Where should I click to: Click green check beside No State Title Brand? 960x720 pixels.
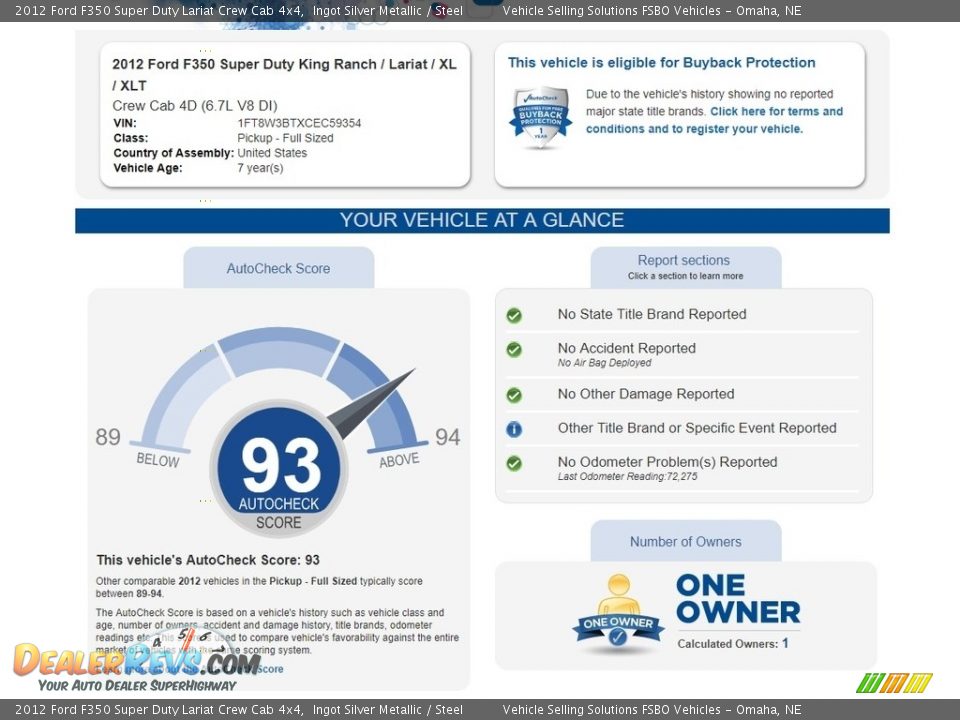[514, 315]
